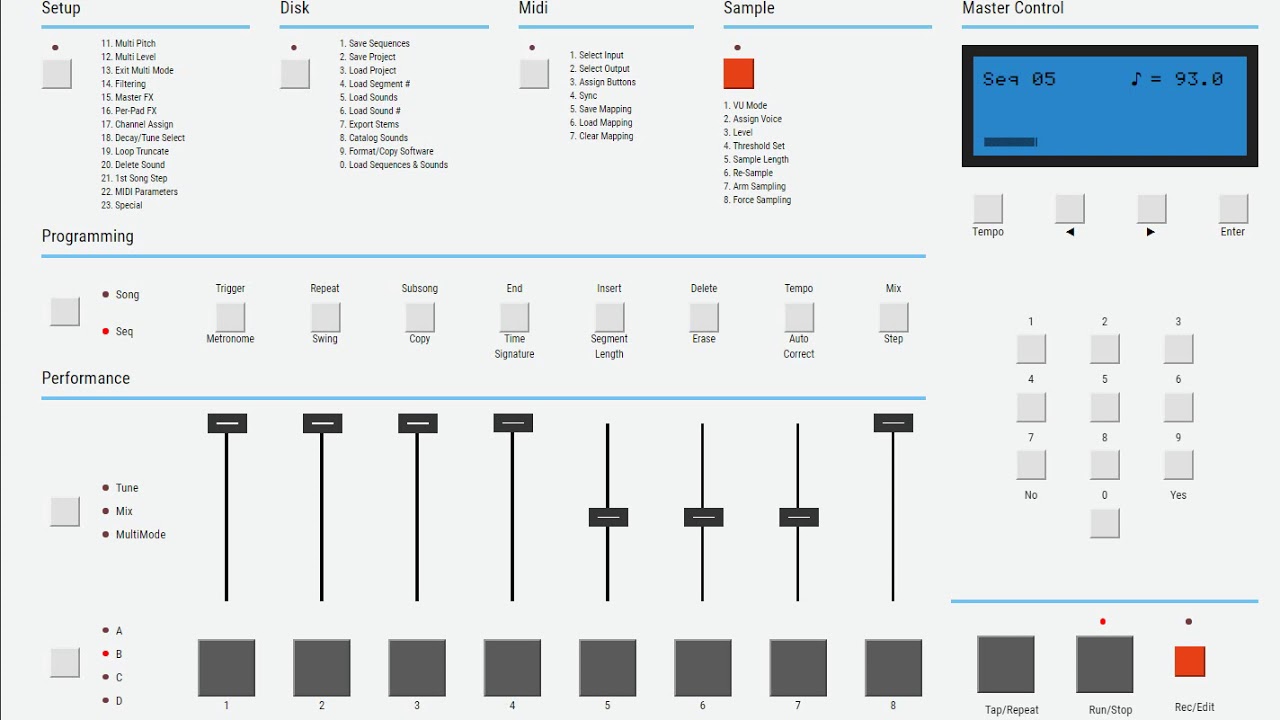The image size is (1280, 720).
Task: Switch pad bank with the A/B/C/D button
Action: point(65,662)
